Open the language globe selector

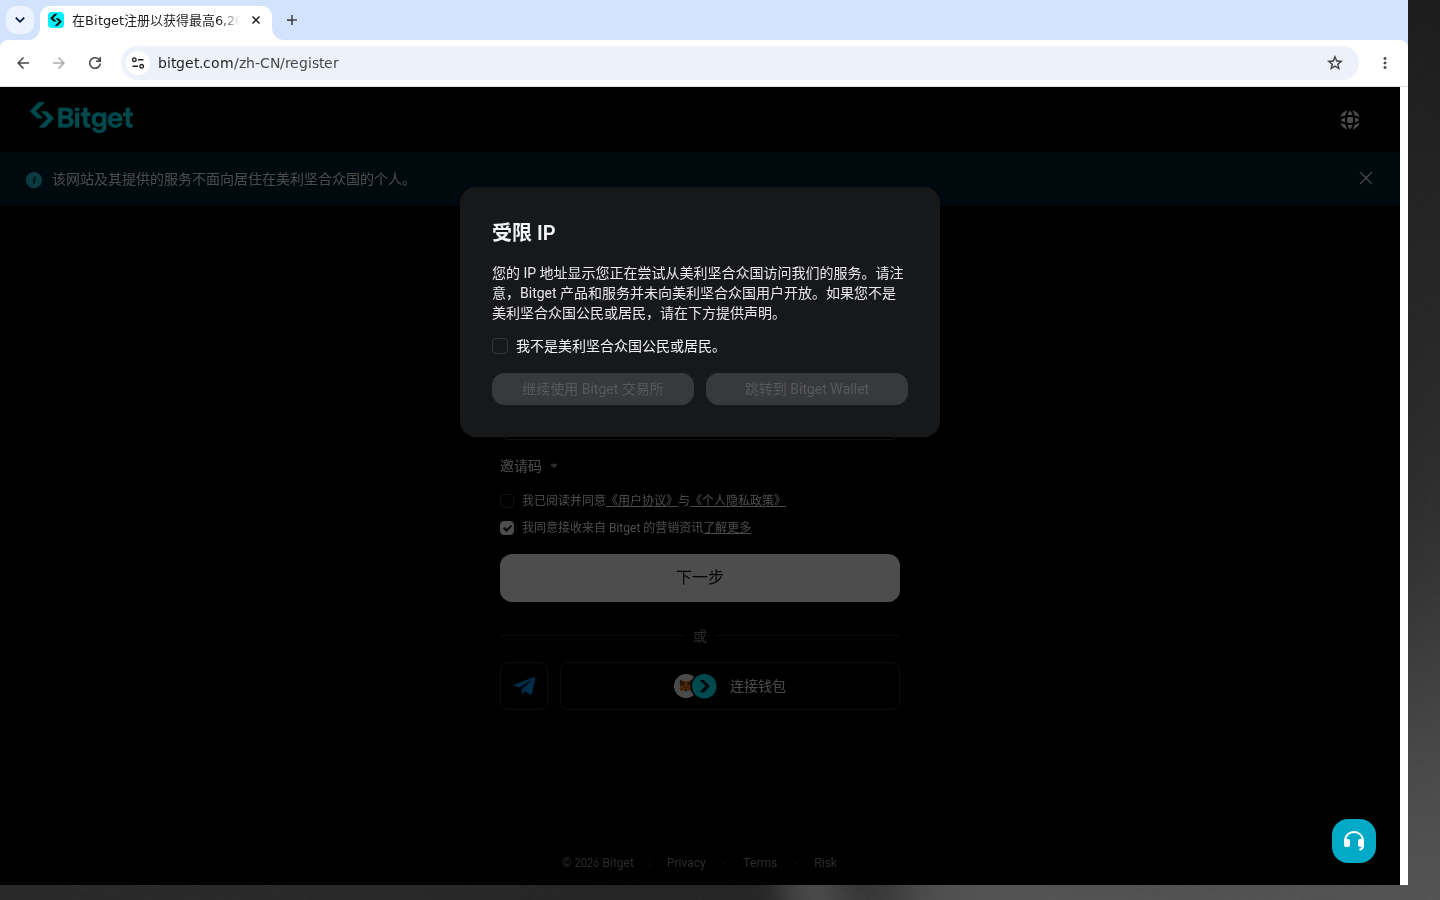coord(1350,120)
